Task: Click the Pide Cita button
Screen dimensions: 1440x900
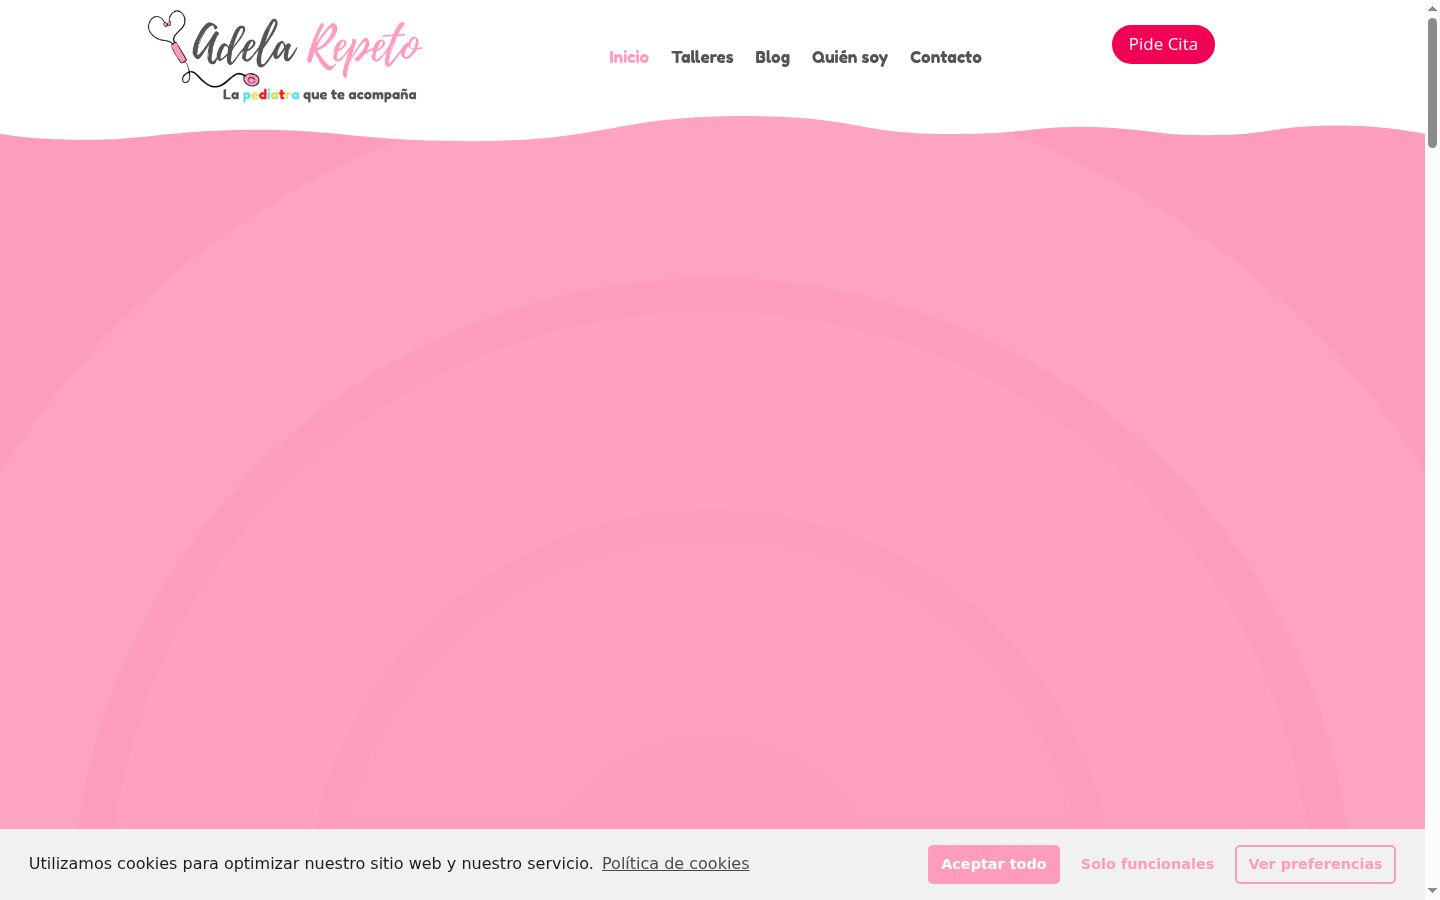Action: (x=1163, y=44)
